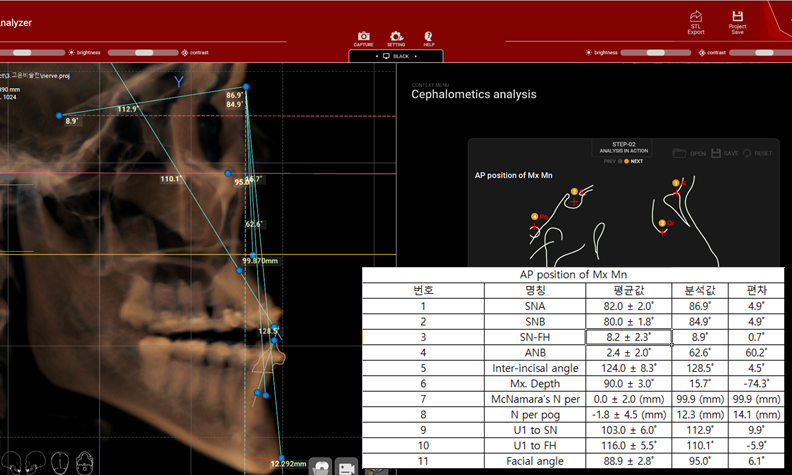Image resolution: width=792 pixels, height=475 pixels.
Task: Select the NEXT step radio dot
Action: (626, 161)
